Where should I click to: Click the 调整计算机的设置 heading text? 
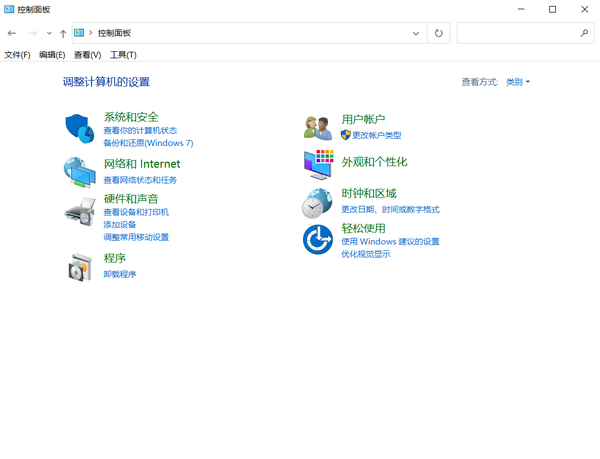[x=106, y=82]
